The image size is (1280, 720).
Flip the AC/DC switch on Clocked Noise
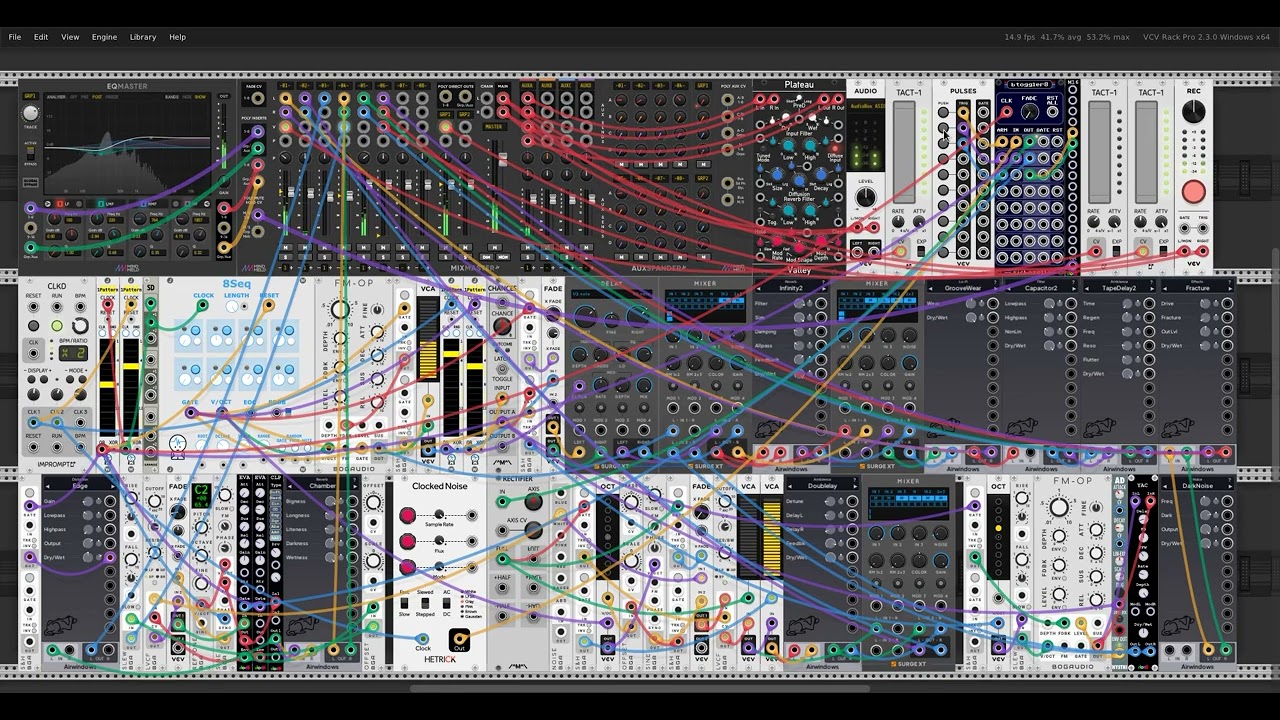tap(446, 603)
